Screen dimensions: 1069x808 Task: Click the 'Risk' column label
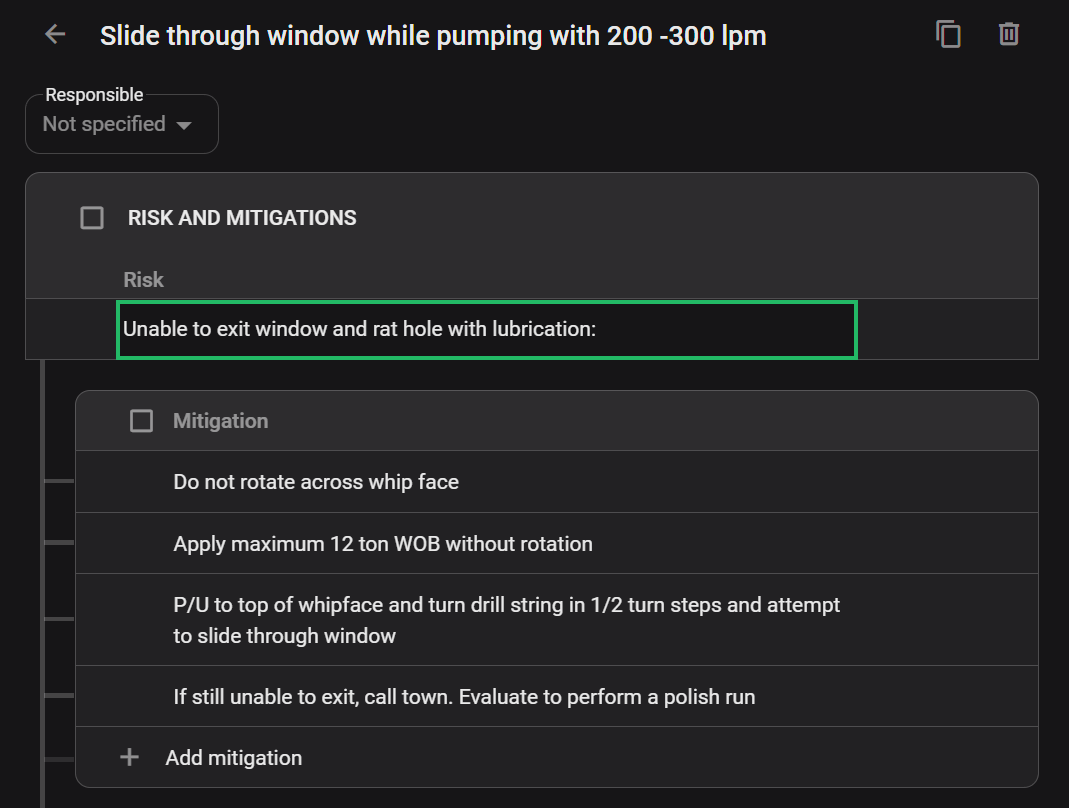pyautogui.click(x=143, y=280)
